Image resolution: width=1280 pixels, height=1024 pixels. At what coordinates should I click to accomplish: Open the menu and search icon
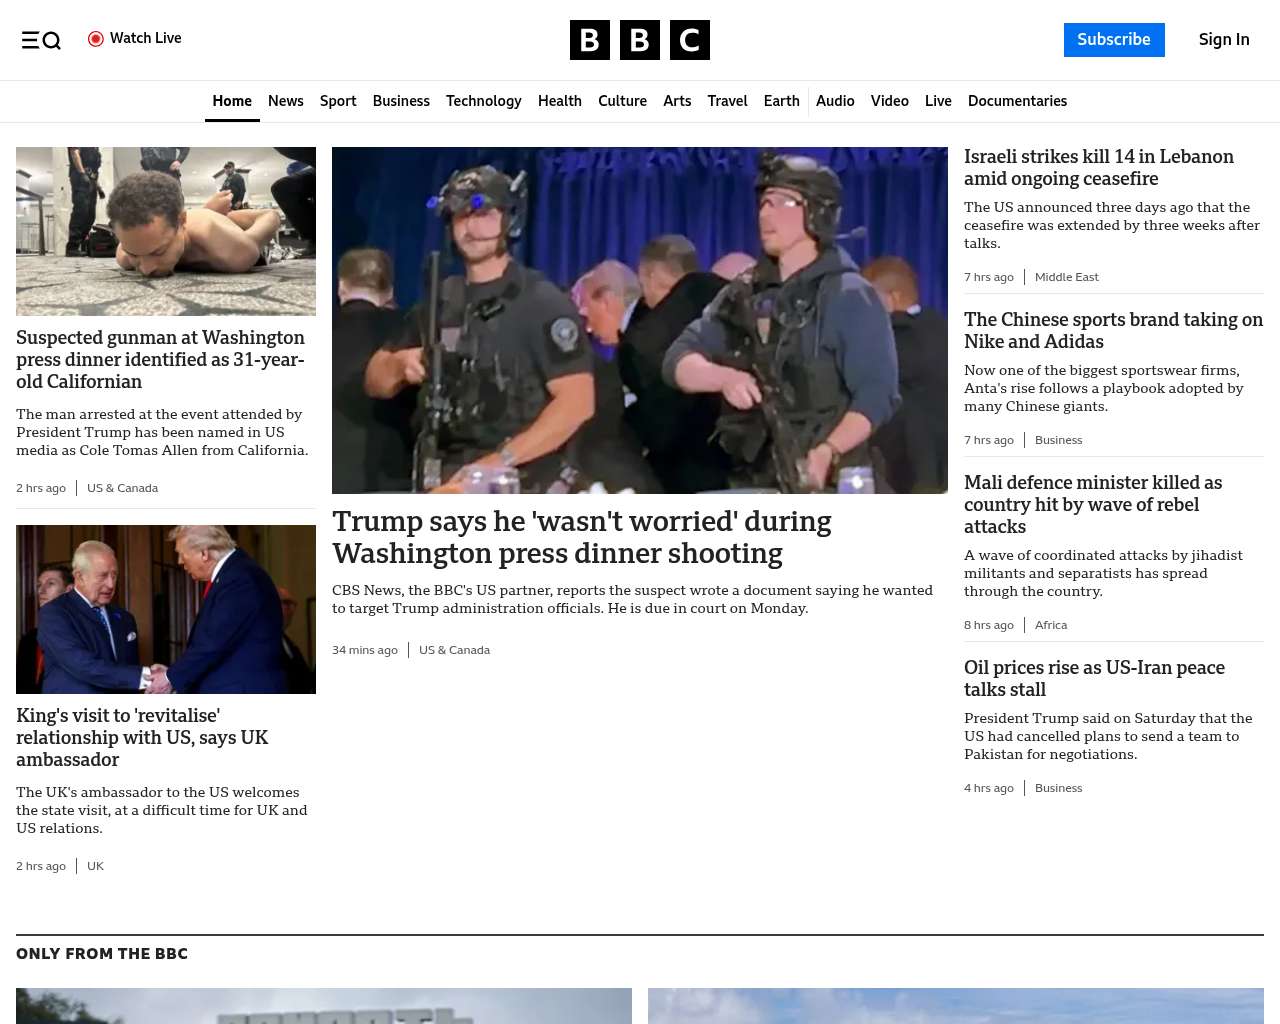point(41,40)
